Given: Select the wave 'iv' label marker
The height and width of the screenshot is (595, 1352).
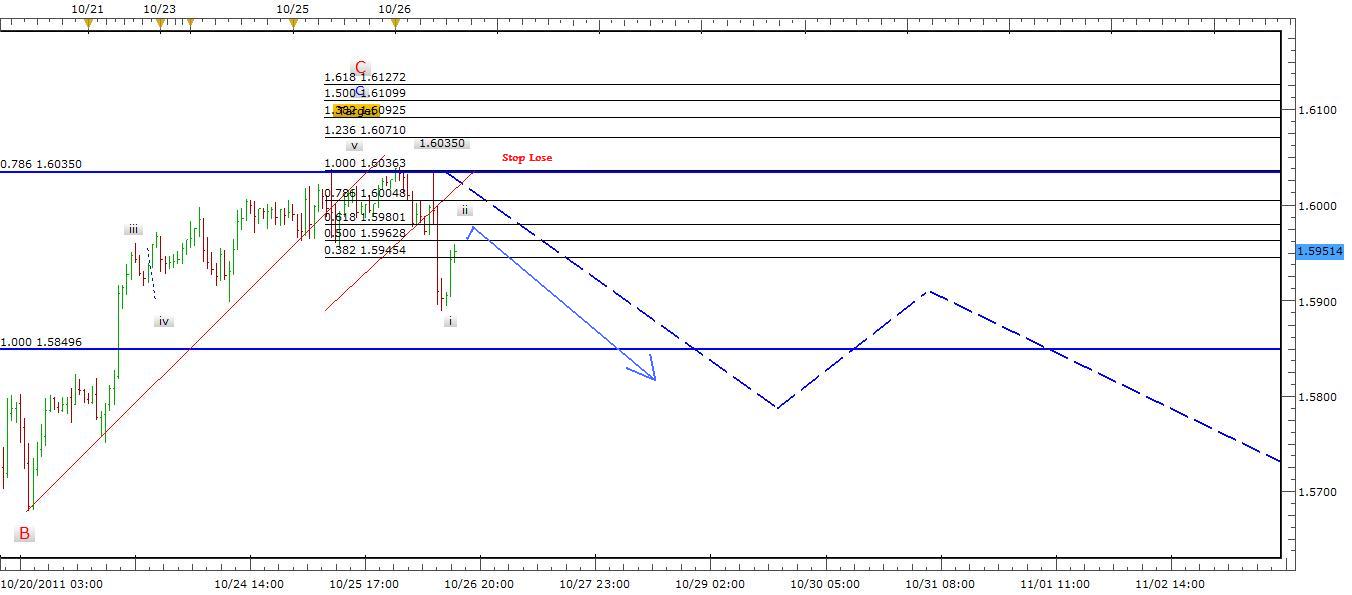Looking at the screenshot, I should (x=162, y=321).
